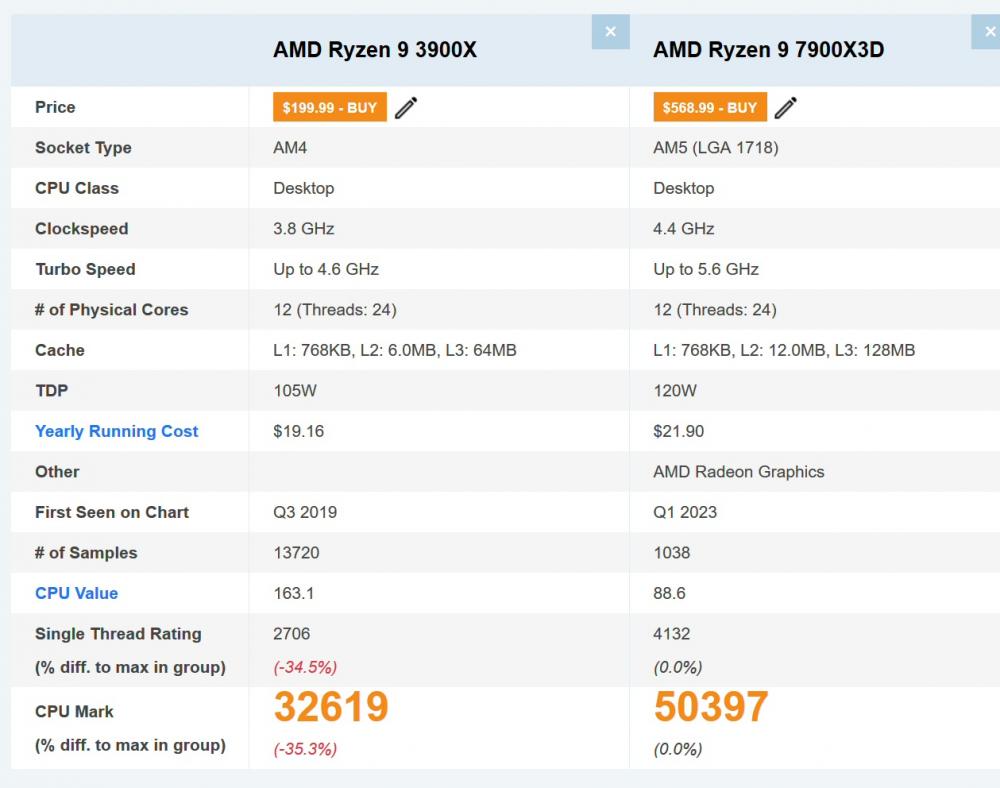Click the CPU Mark score 32619
The image size is (1000, 788).
[331, 706]
